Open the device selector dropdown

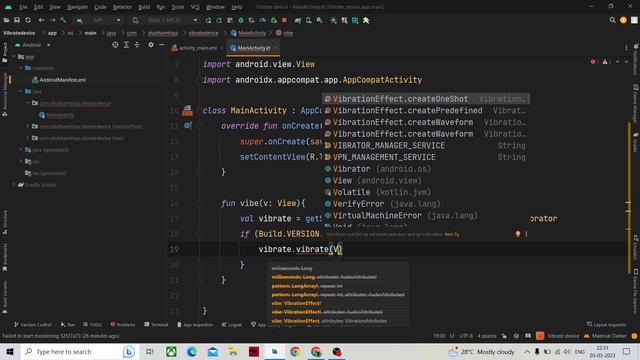click(x=165, y=20)
